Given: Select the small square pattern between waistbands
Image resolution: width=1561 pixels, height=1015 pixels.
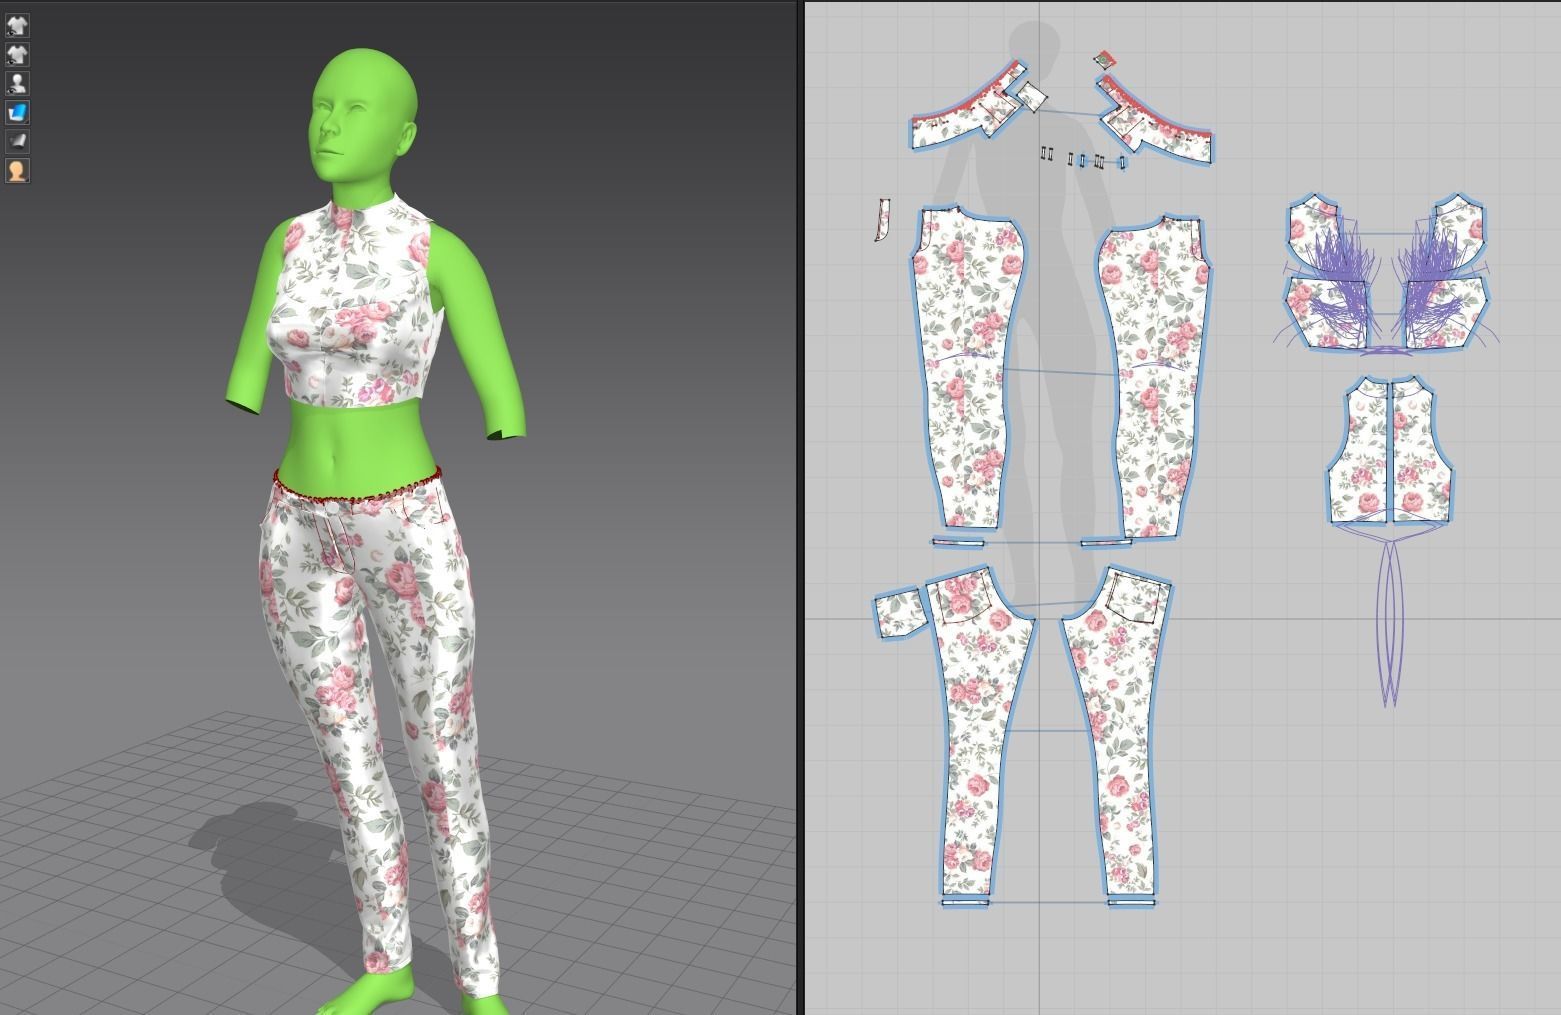Looking at the screenshot, I should pos(1031,97).
